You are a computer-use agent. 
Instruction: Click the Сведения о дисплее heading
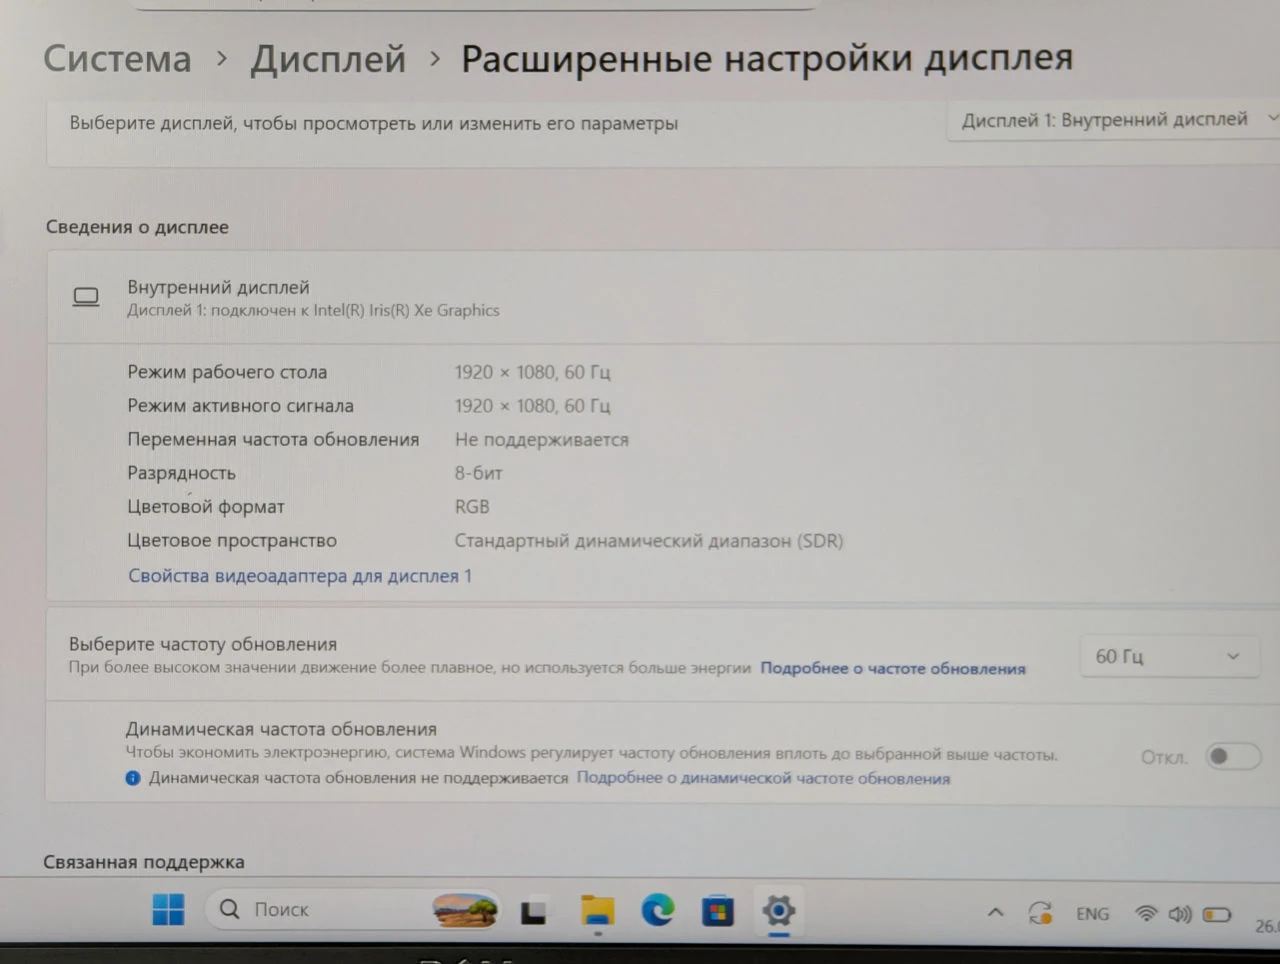(x=137, y=227)
